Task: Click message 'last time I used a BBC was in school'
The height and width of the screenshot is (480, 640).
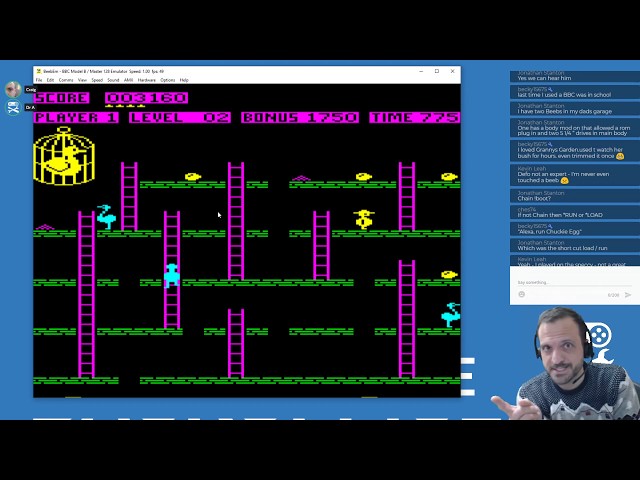Action: tap(575, 92)
